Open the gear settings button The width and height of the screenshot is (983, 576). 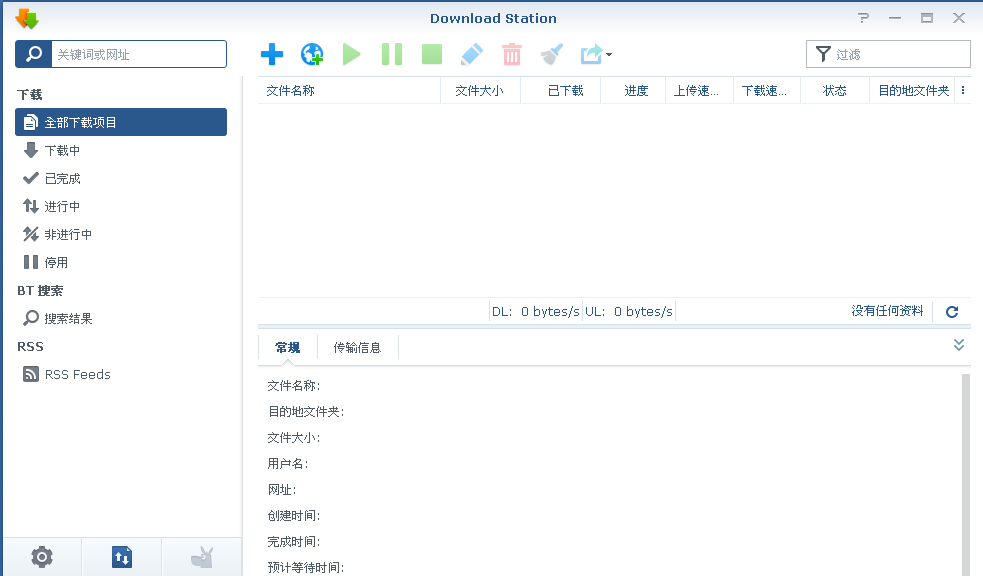point(42,557)
